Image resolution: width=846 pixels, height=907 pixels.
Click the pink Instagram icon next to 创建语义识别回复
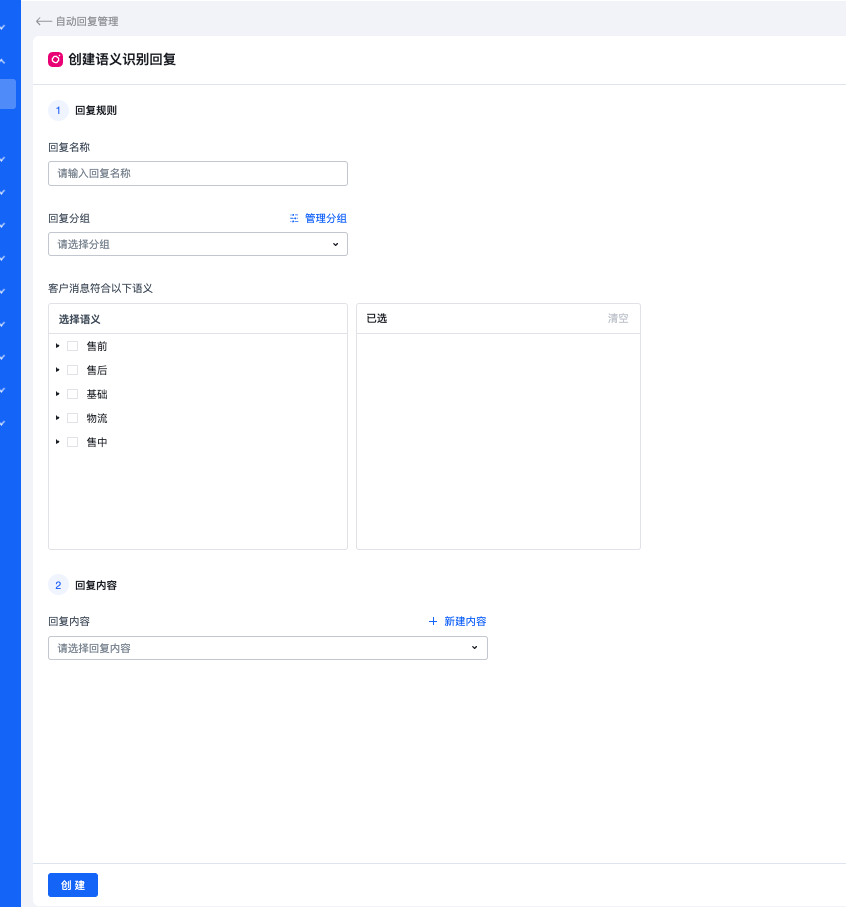[x=56, y=60]
